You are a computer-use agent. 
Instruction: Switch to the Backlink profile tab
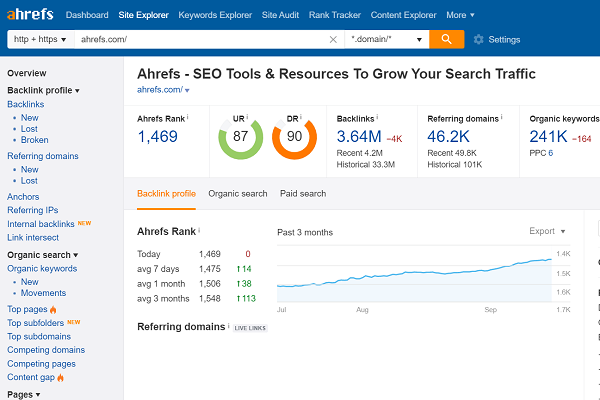click(166, 194)
